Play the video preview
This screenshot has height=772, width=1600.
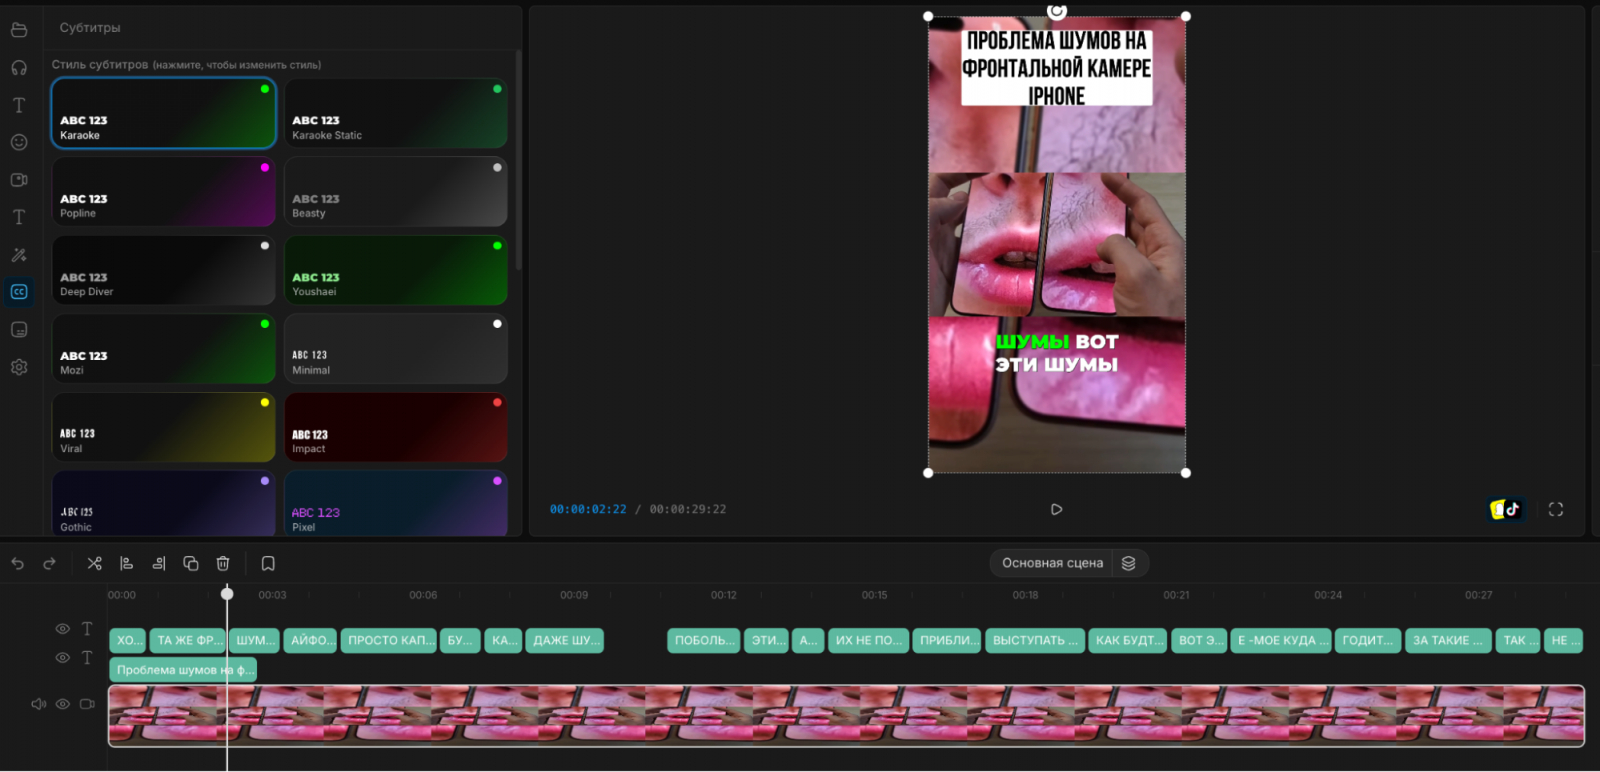(x=1056, y=509)
